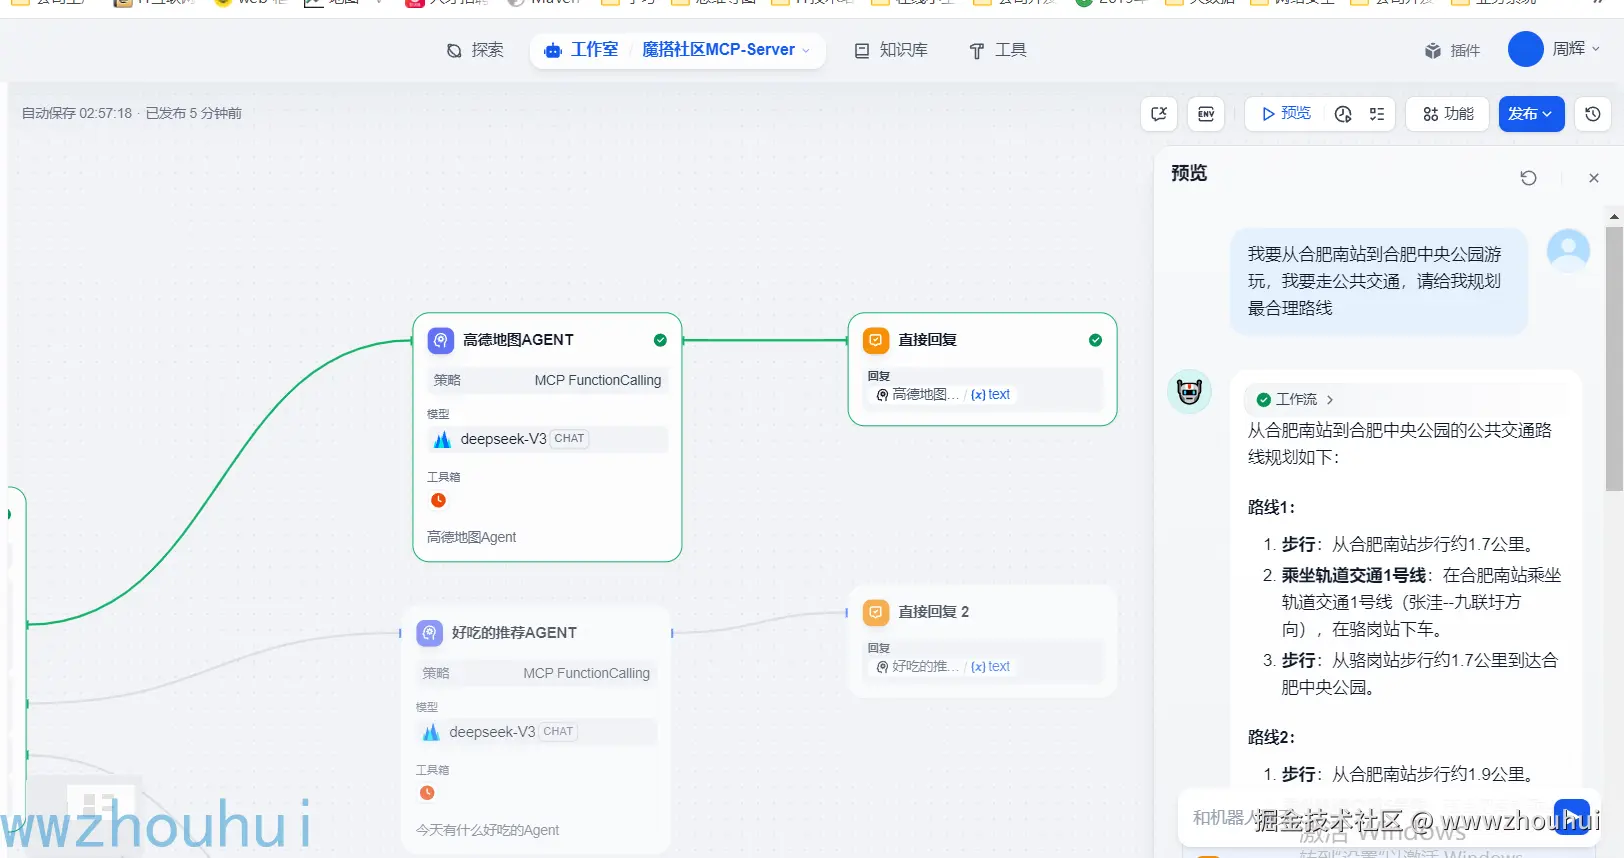Viewport: 1624px width, 858px height.
Task: Click the toolbox icon in 好吃的推荐AGENT
Action: coord(427,793)
